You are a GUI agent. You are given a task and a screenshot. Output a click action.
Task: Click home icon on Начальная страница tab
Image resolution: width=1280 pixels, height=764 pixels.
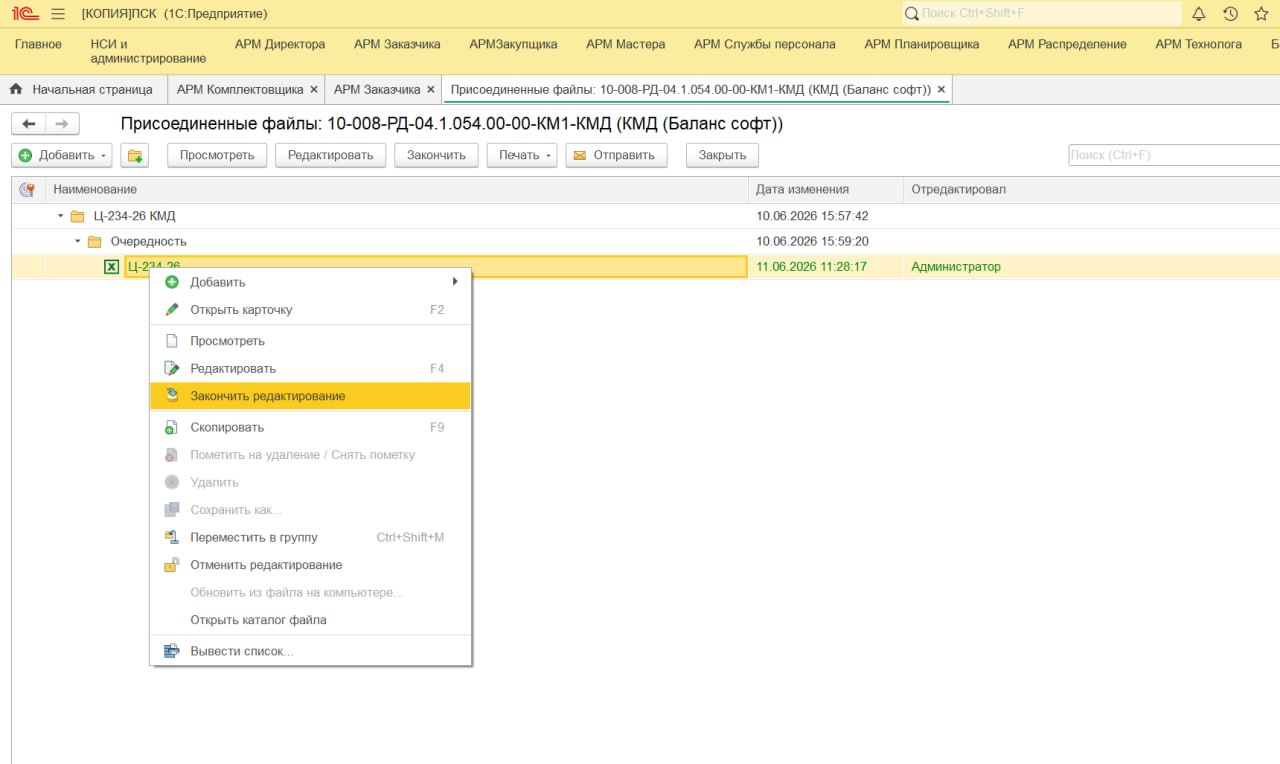15,89
